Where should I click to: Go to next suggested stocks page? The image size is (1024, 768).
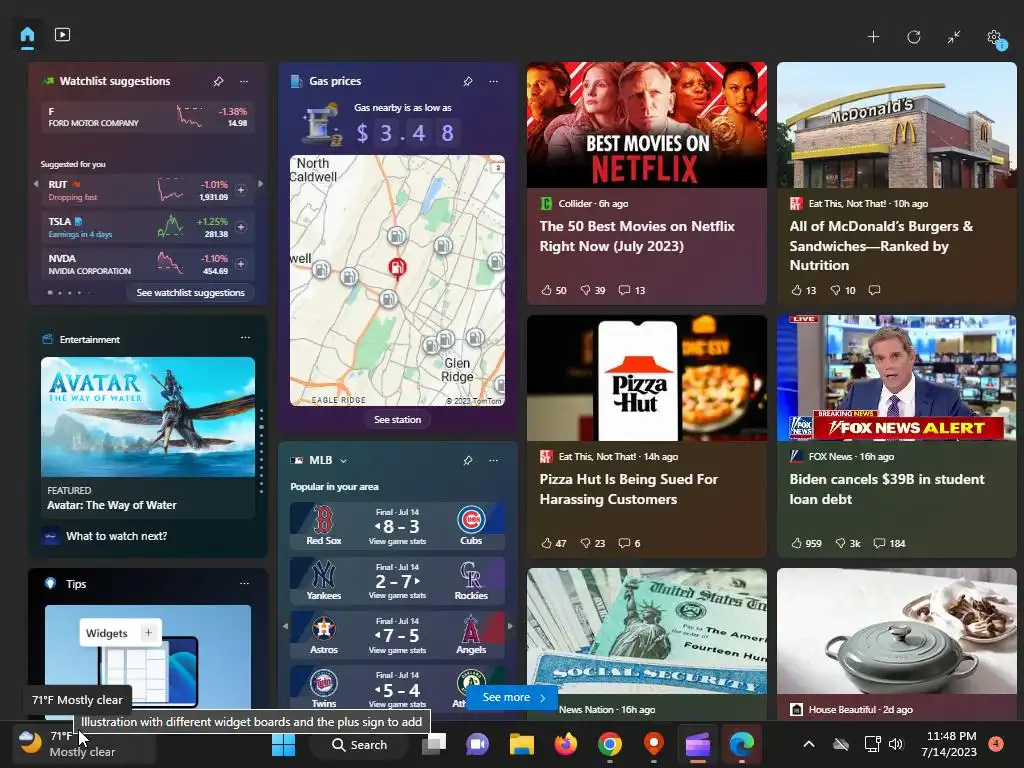(x=261, y=184)
